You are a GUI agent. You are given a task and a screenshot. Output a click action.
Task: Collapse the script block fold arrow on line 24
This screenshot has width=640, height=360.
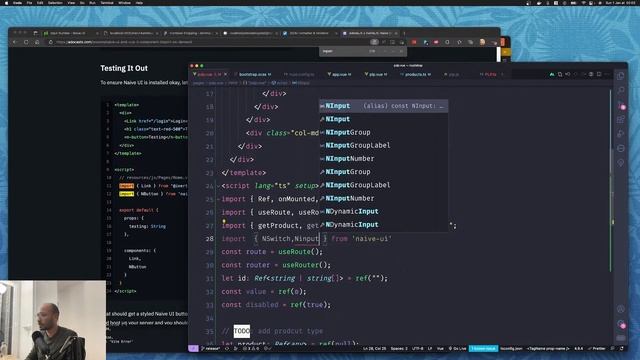click(218, 186)
